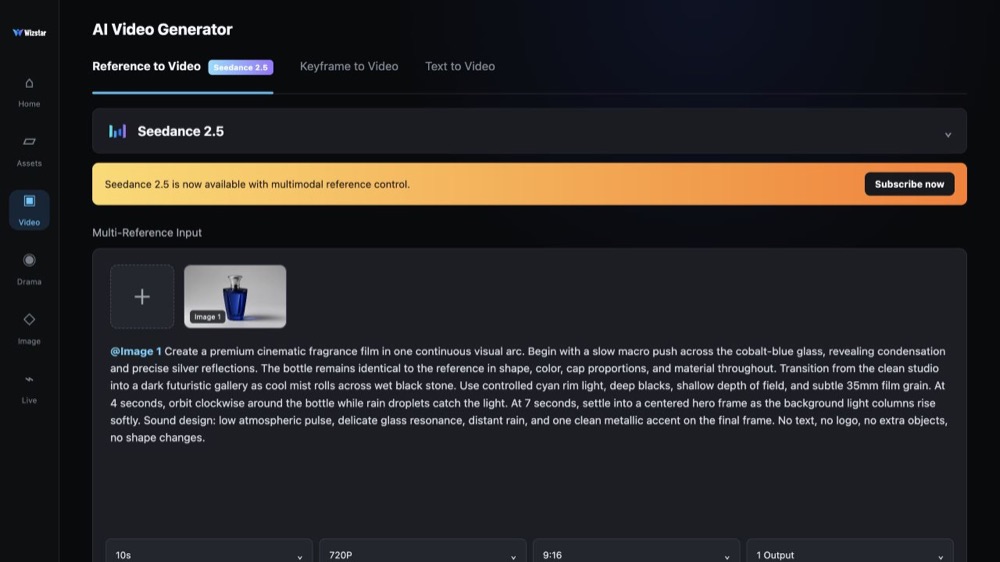Viewport: 1000px width, 562px height.
Task: Open Live section in sidebar
Action: coord(29,388)
